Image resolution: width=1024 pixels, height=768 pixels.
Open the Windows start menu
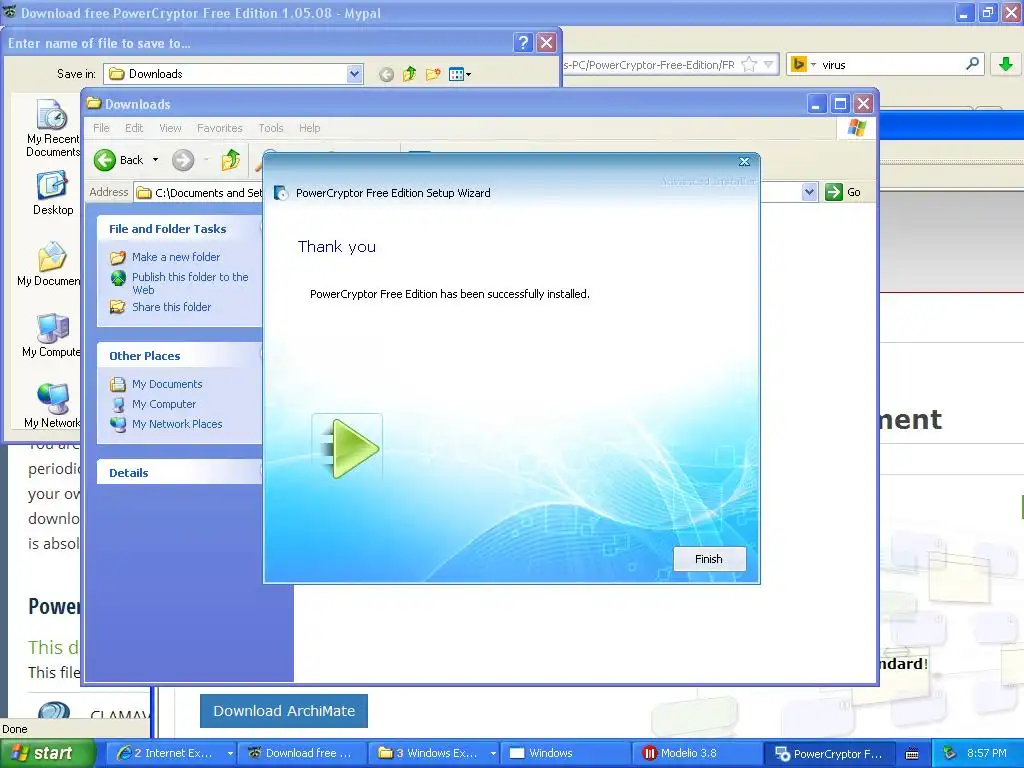tap(48, 753)
